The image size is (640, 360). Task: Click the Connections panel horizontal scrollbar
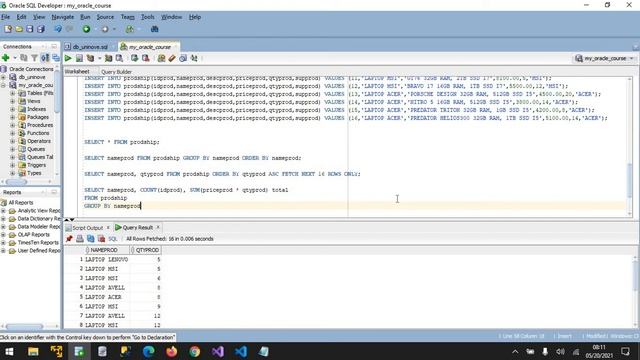click(16, 182)
